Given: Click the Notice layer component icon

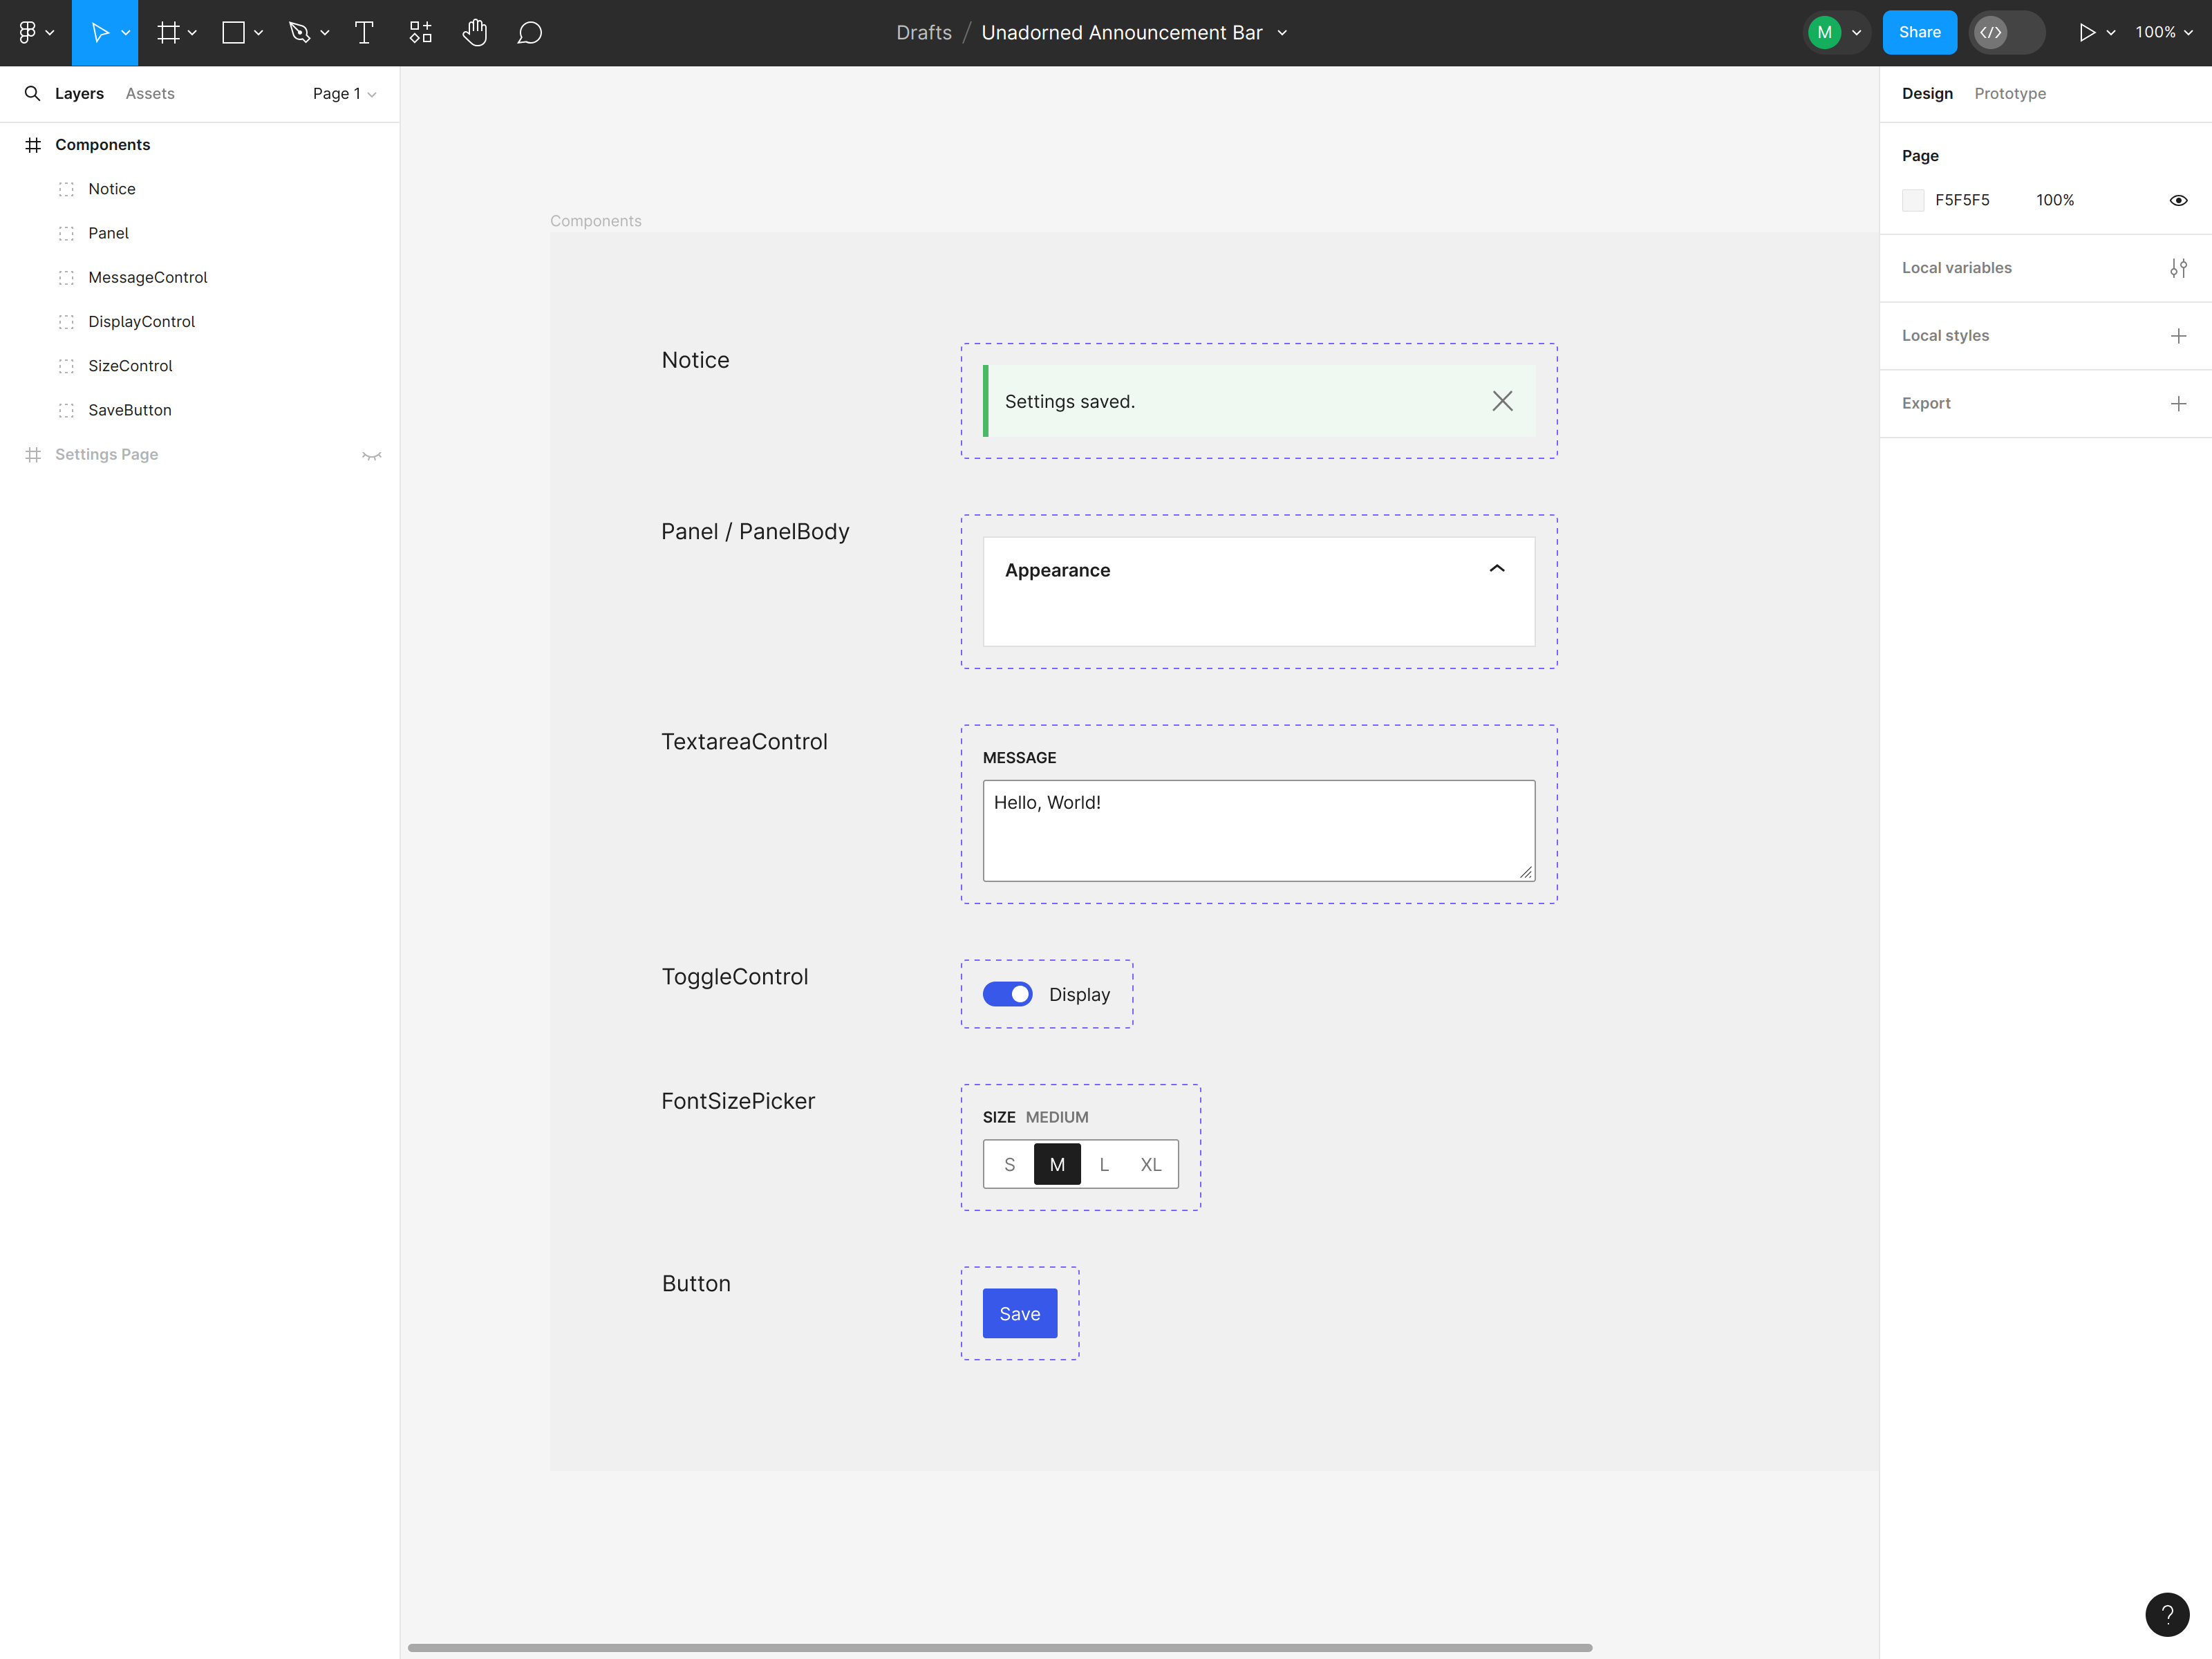Looking at the screenshot, I should click(66, 189).
